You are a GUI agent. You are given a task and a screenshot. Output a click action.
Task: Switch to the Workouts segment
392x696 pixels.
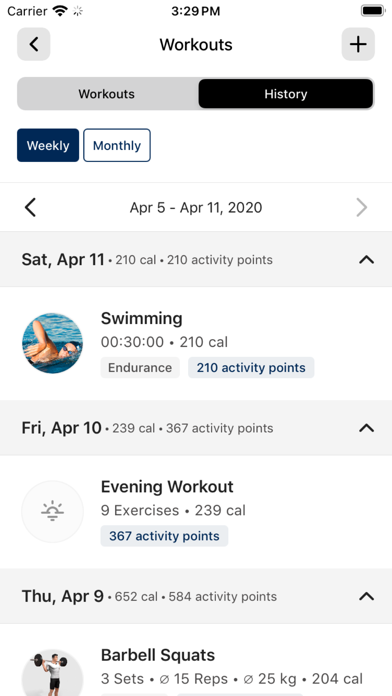pyautogui.click(x=107, y=94)
